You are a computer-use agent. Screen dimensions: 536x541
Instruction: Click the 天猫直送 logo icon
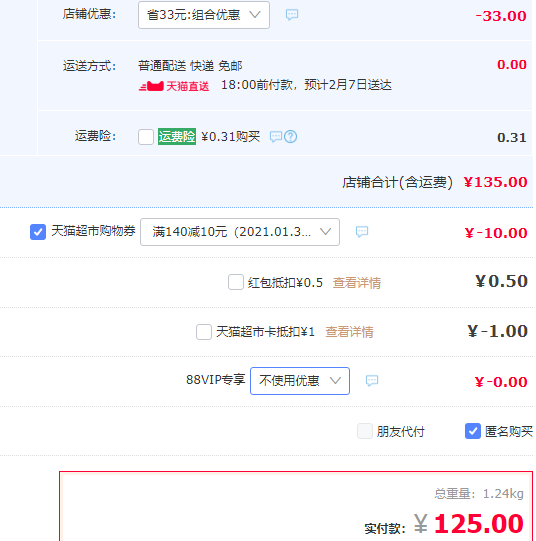(151, 86)
